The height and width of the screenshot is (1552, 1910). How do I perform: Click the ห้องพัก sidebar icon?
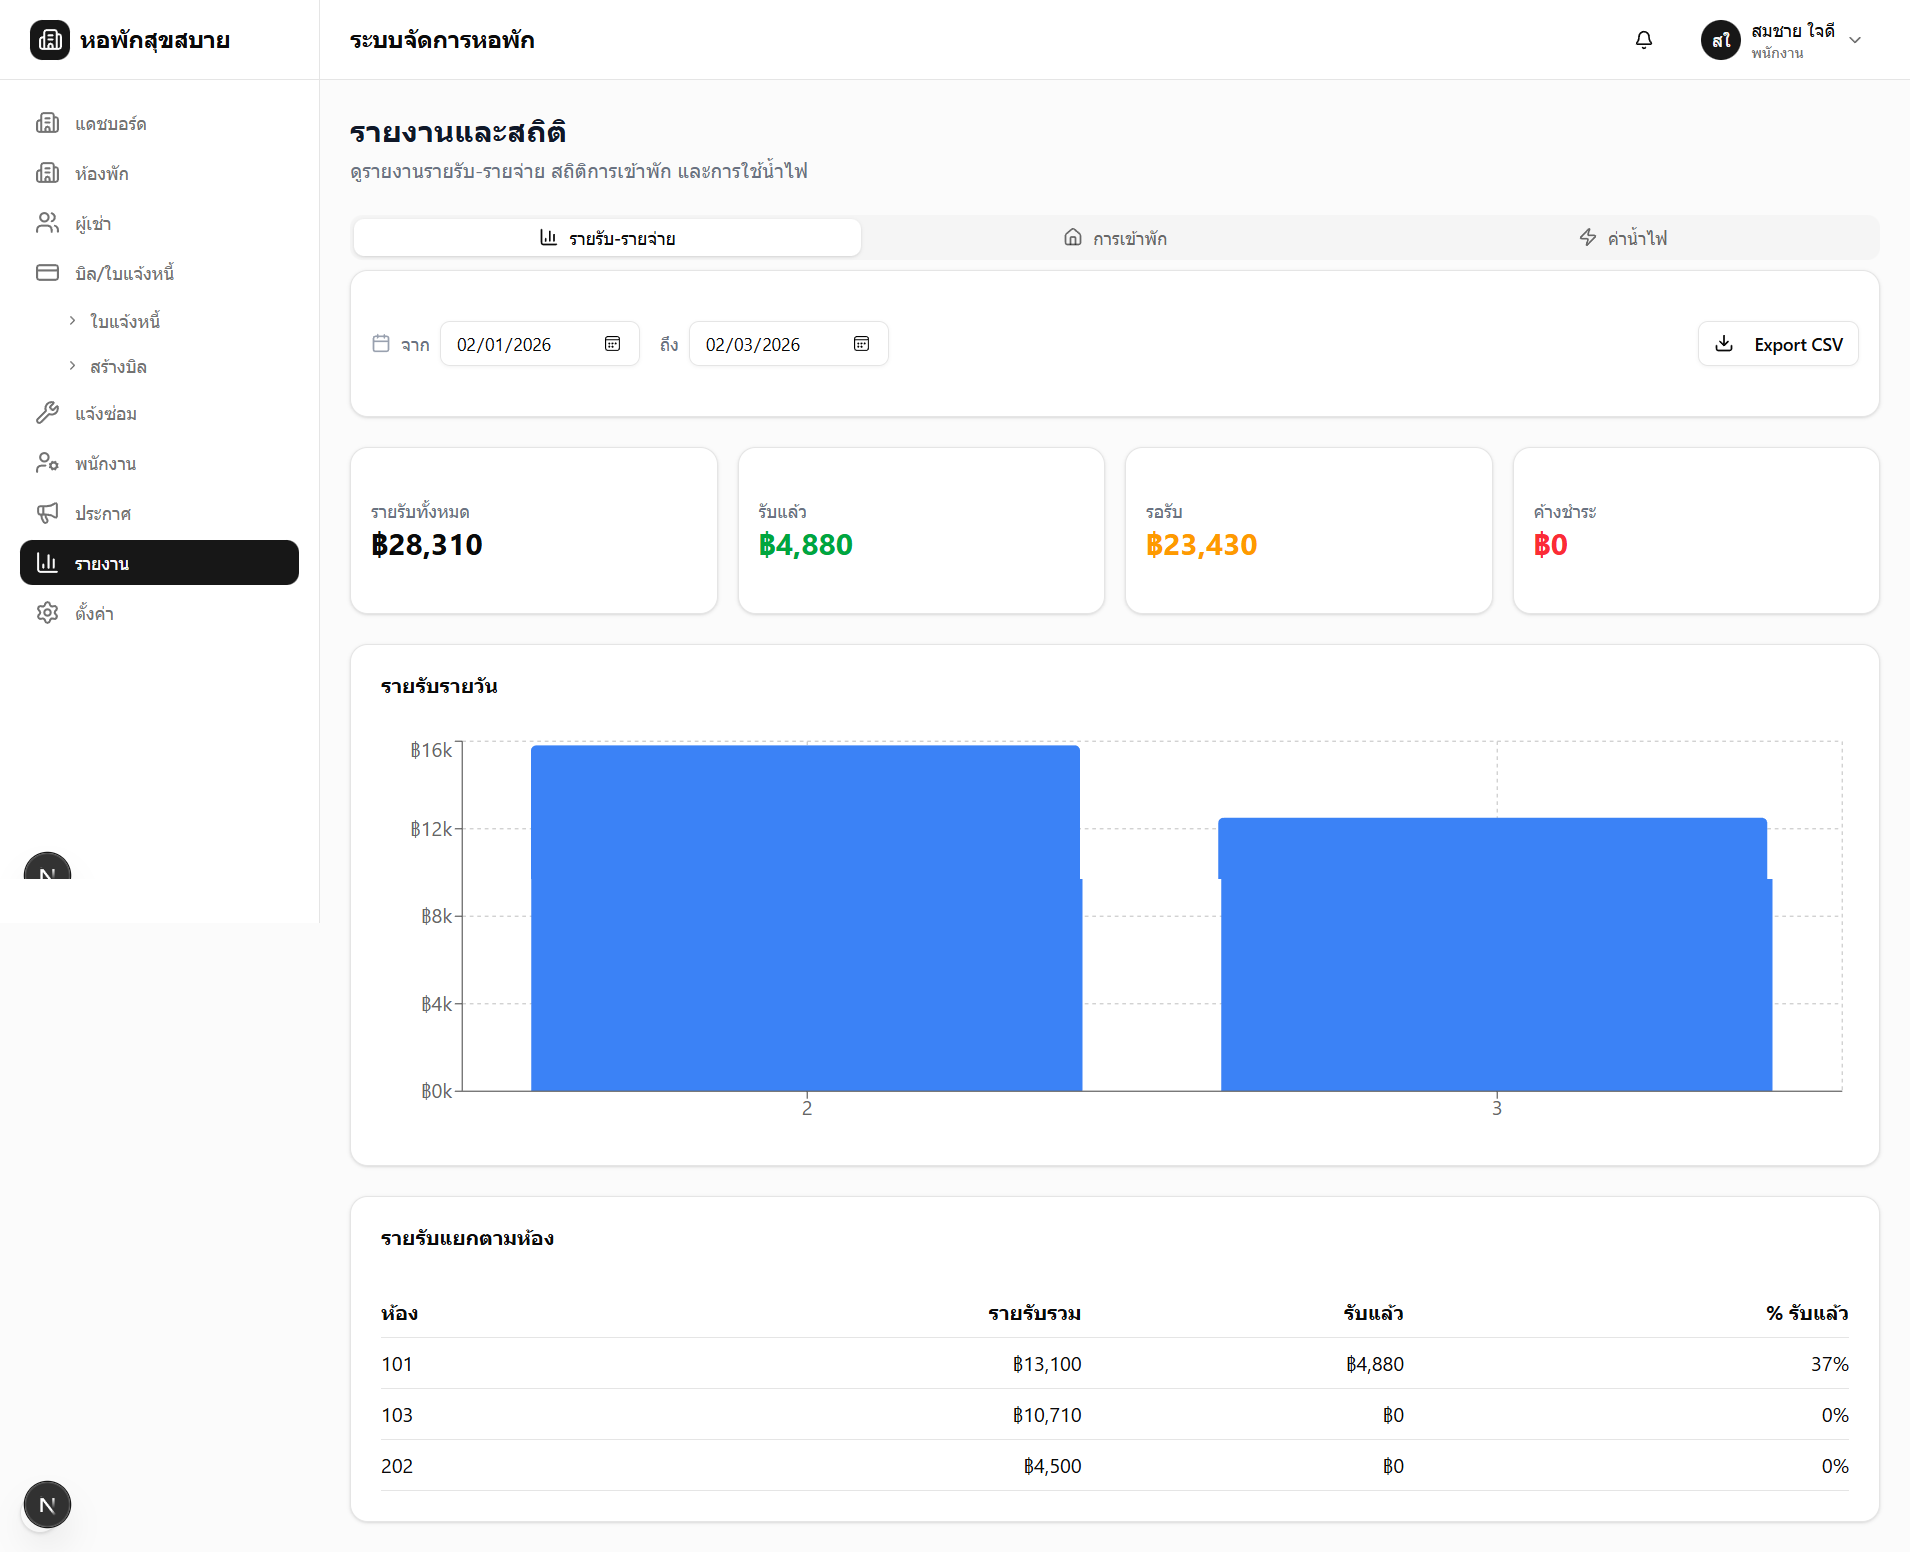coord(47,173)
